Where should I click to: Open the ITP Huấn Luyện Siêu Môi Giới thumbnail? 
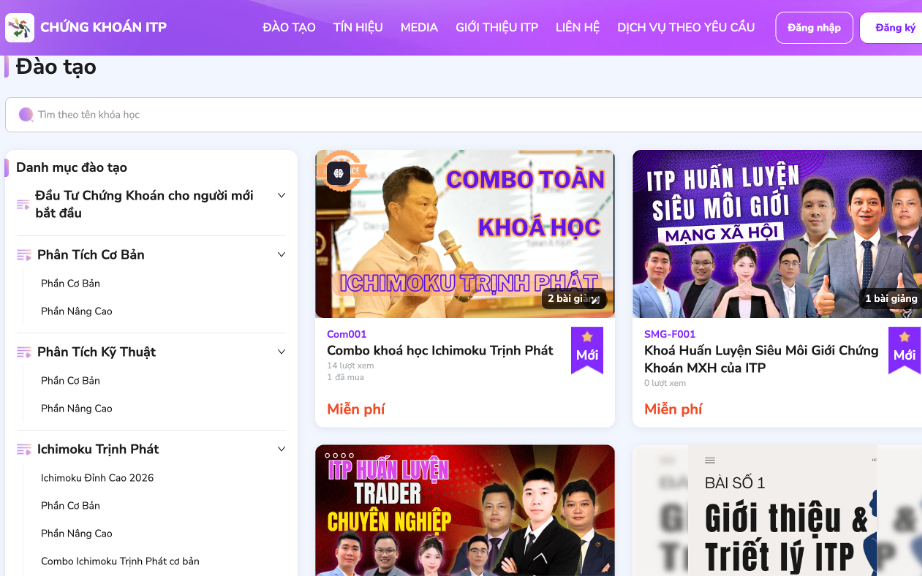tap(777, 234)
